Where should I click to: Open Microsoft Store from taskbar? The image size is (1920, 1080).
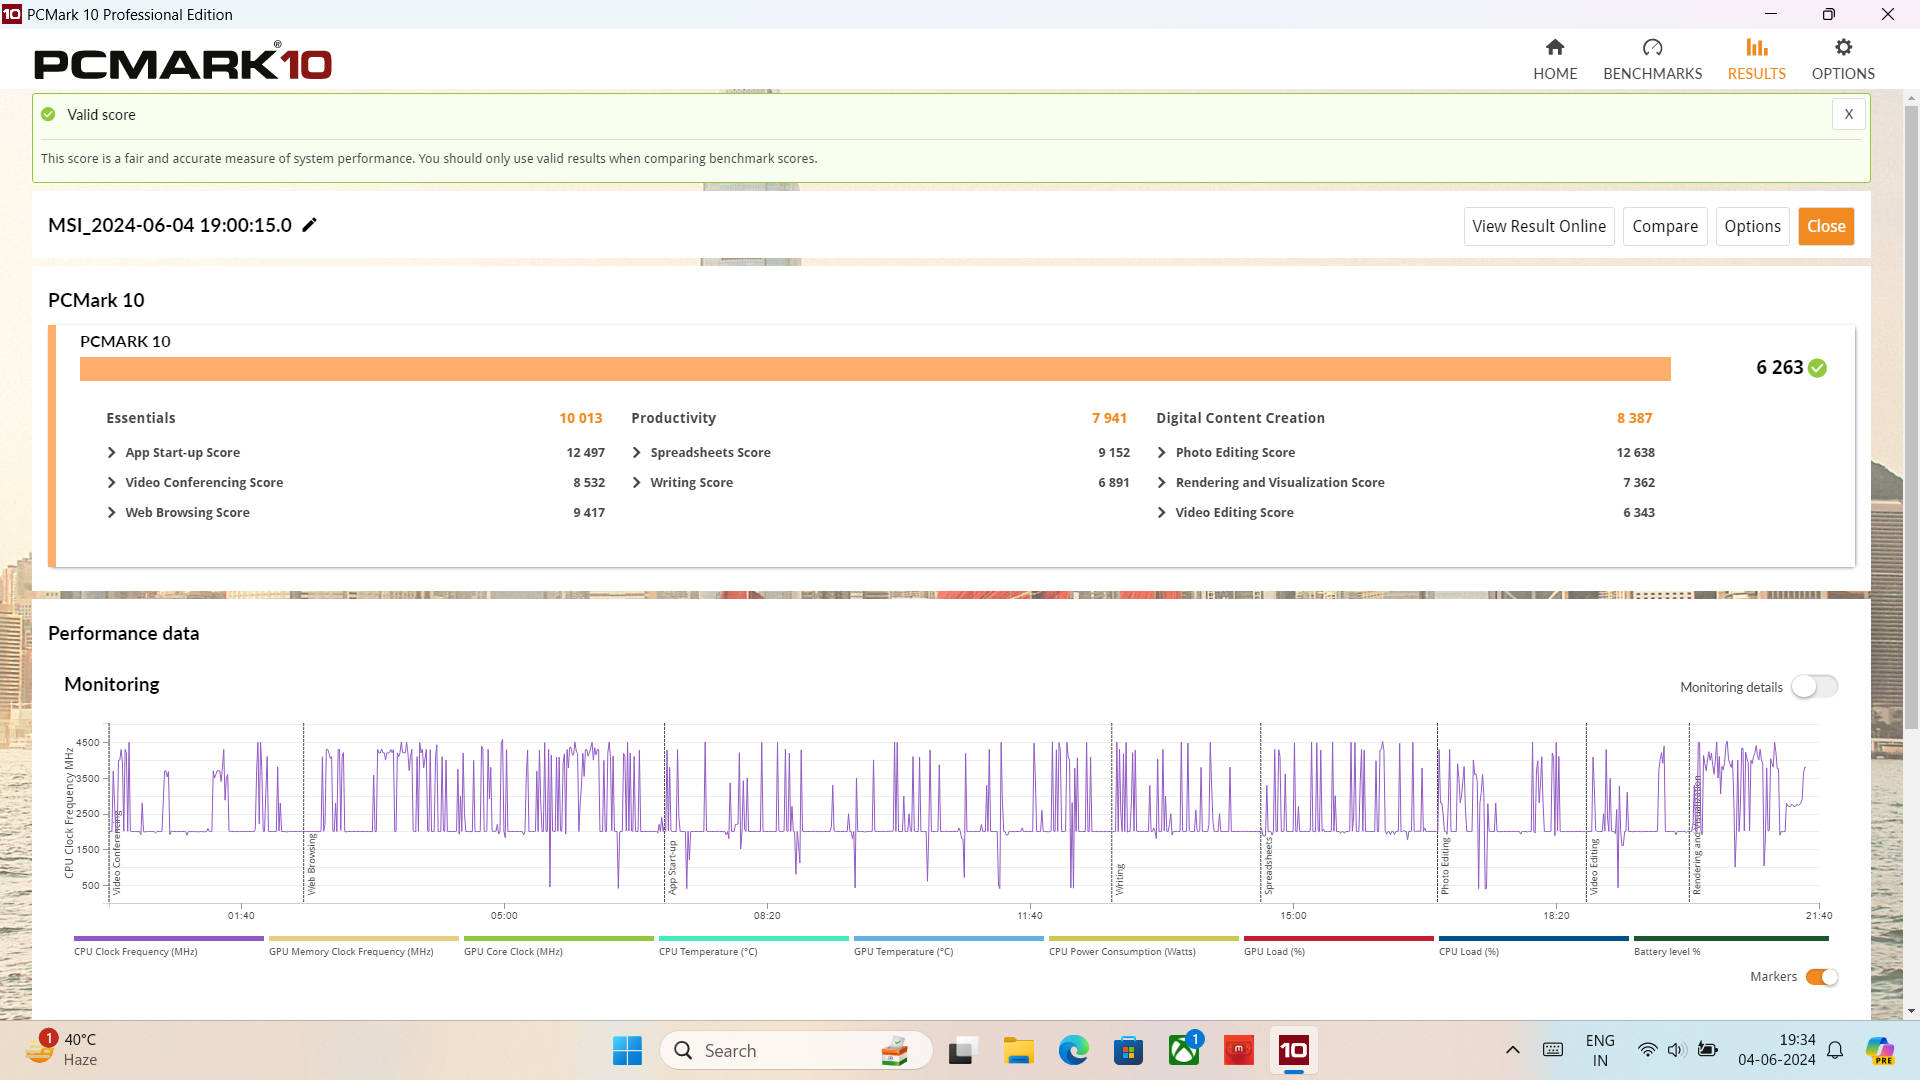1128,1051
